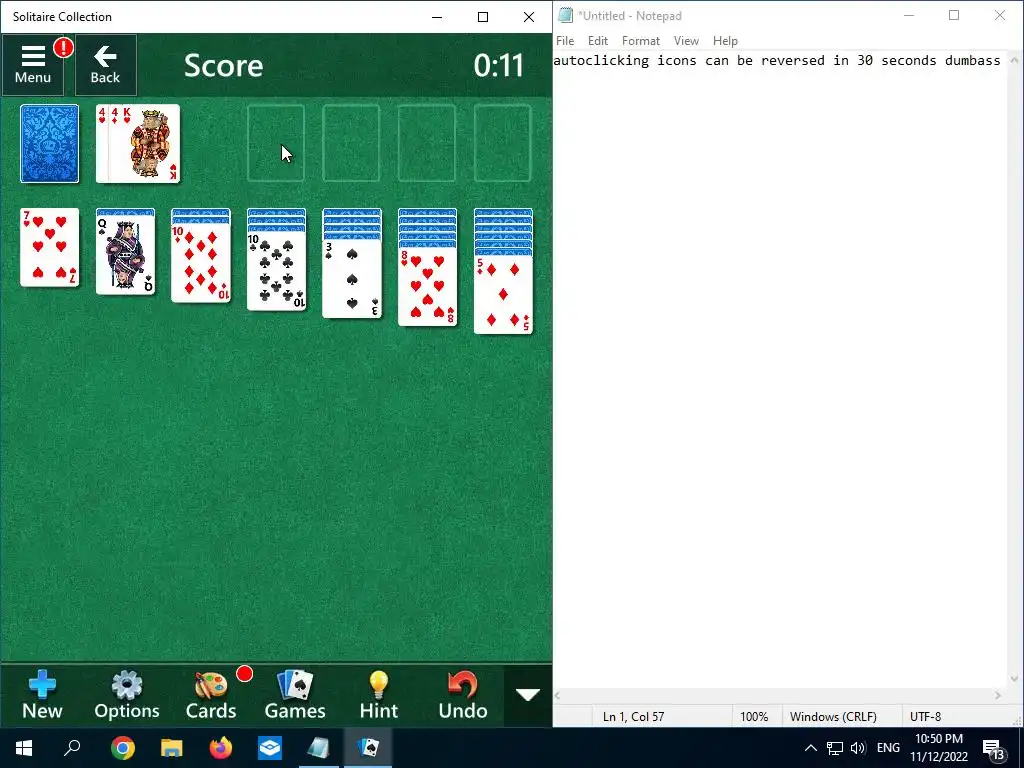Screen dimensions: 1024x768
Task: Click the first empty foundation slot
Action: tap(276, 144)
